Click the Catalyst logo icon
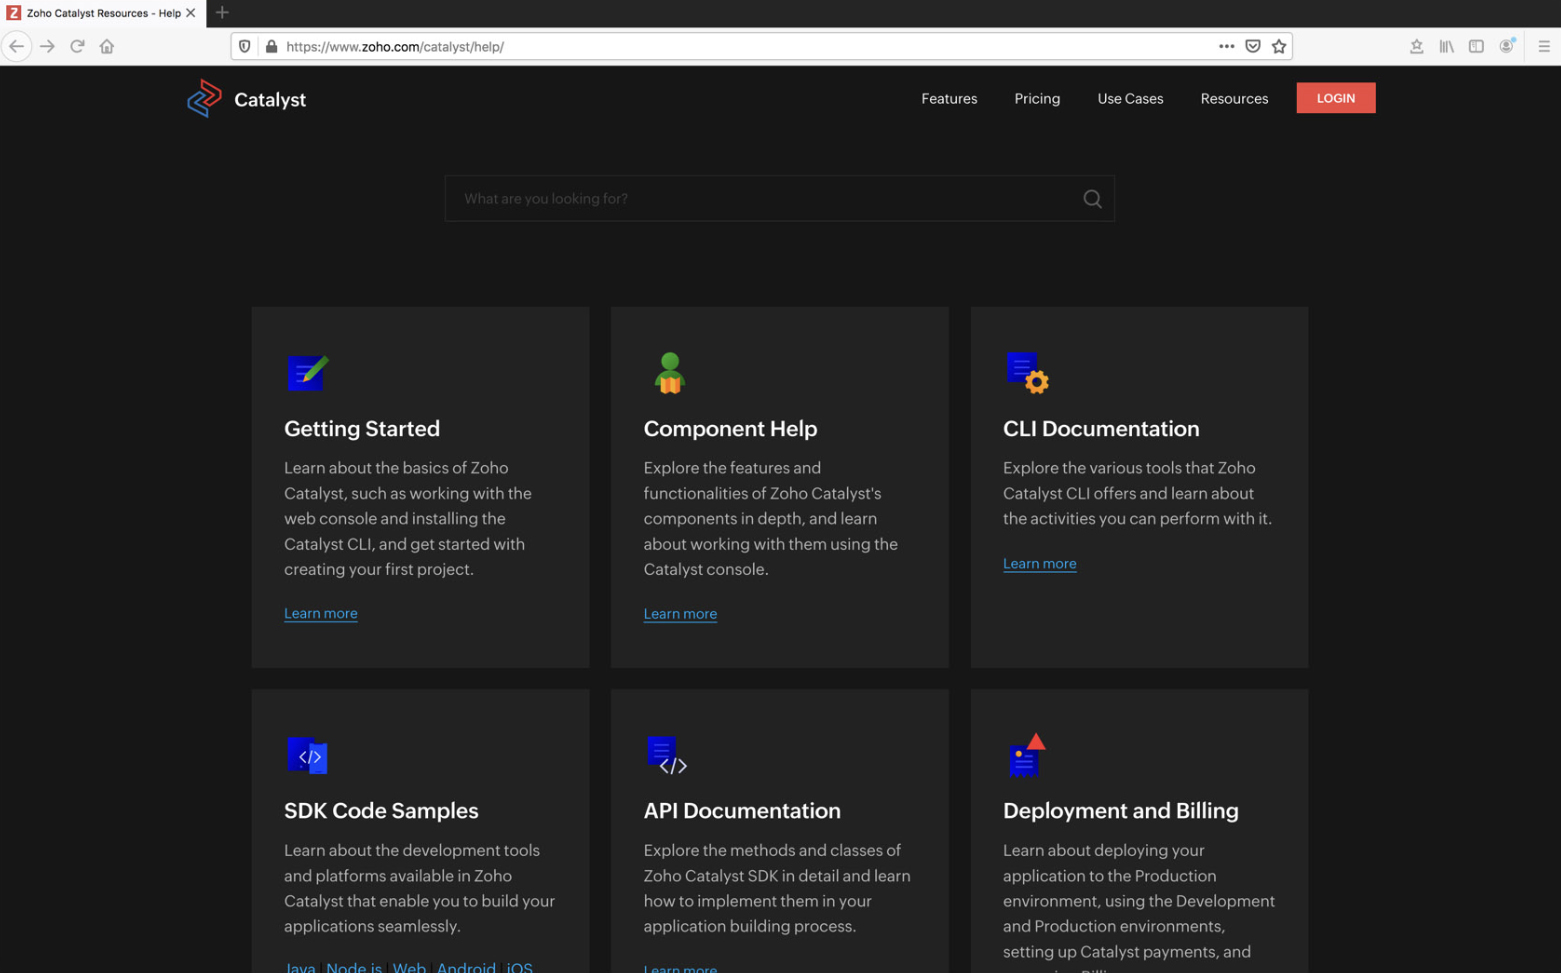 point(205,98)
